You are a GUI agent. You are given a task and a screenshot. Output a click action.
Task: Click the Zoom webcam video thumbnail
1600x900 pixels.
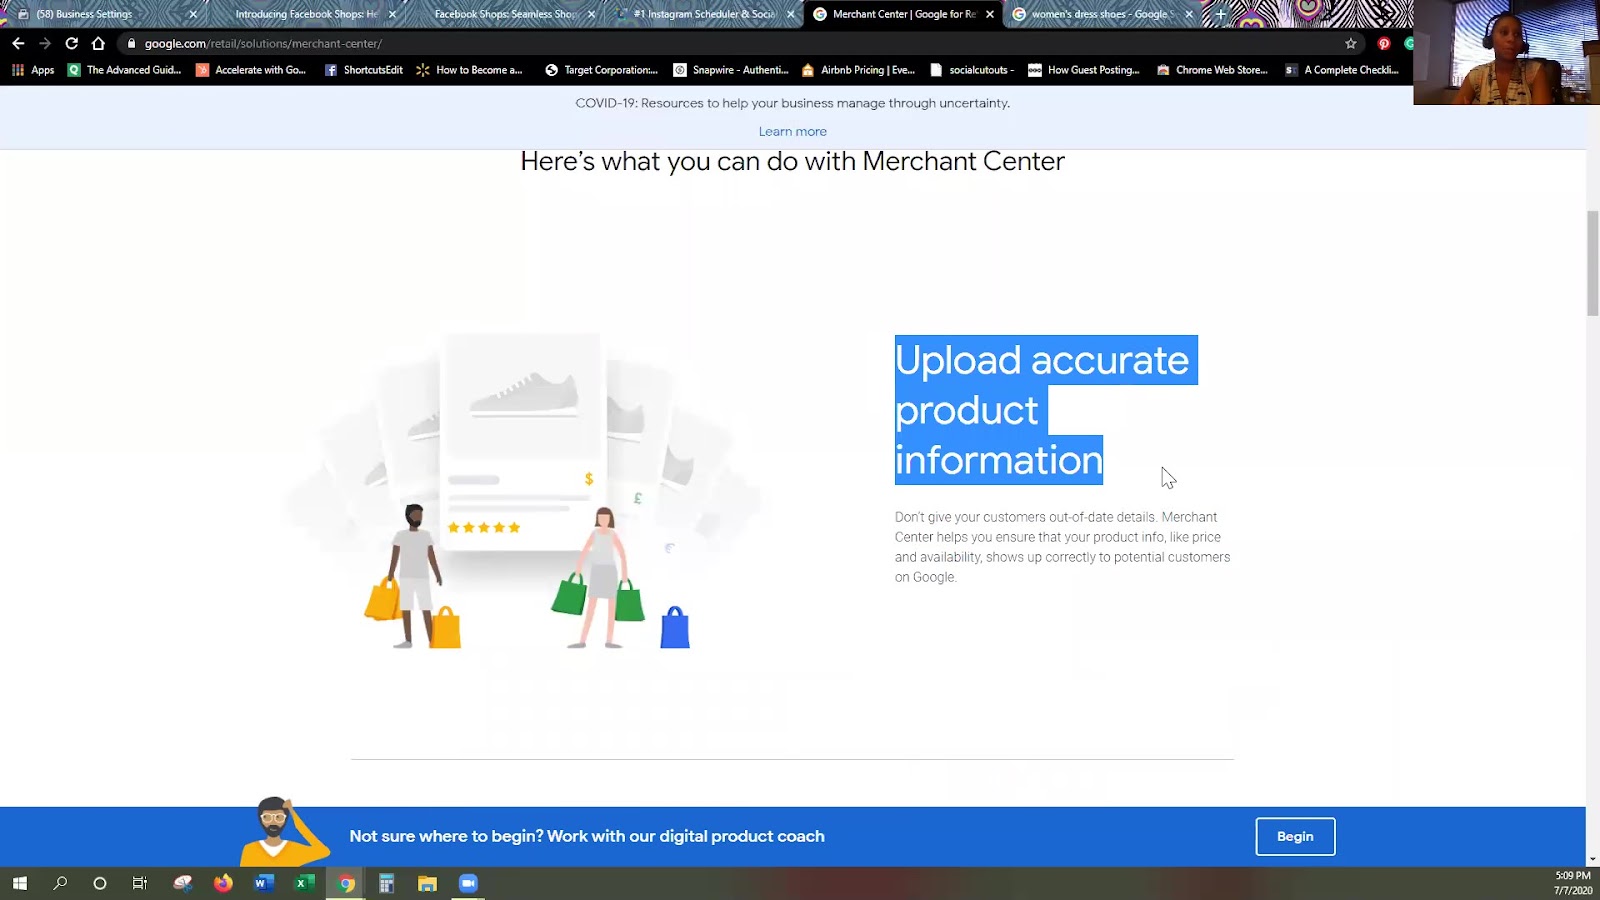(x=1506, y=52)
